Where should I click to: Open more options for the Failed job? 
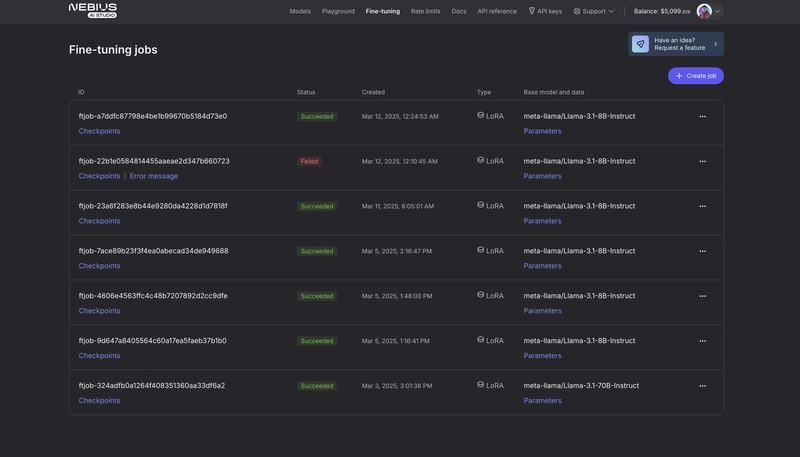[x=703, y=161]
